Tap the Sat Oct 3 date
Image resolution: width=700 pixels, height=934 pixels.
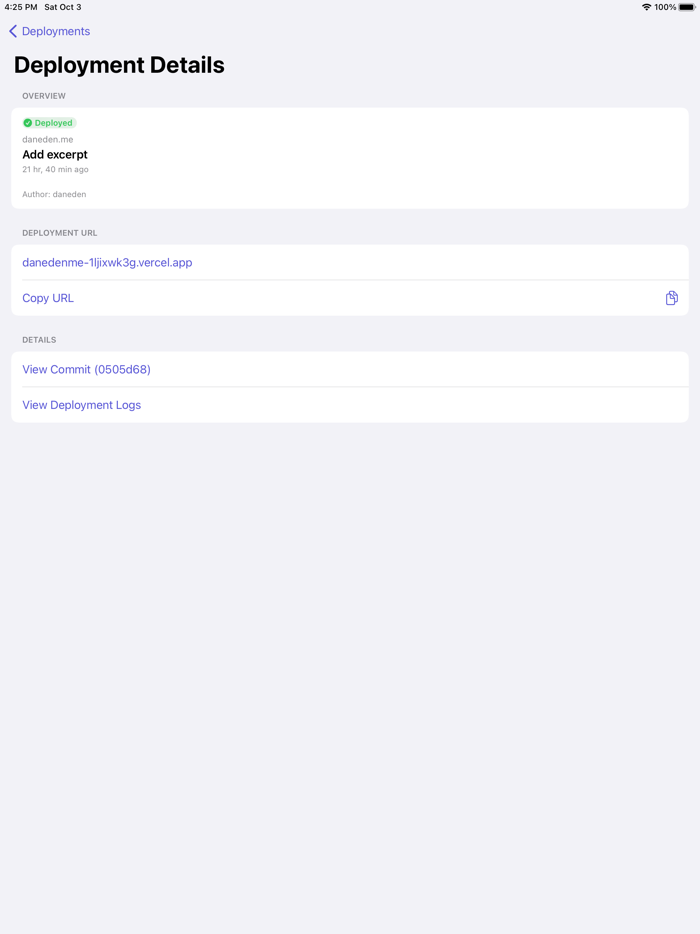coord(63,7)
